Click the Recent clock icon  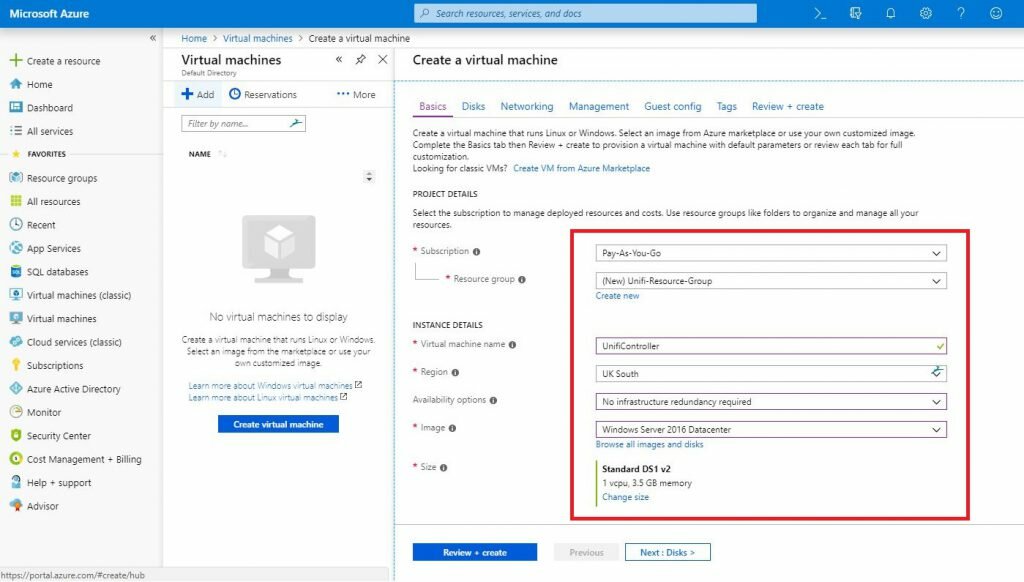tap(16, 225)
